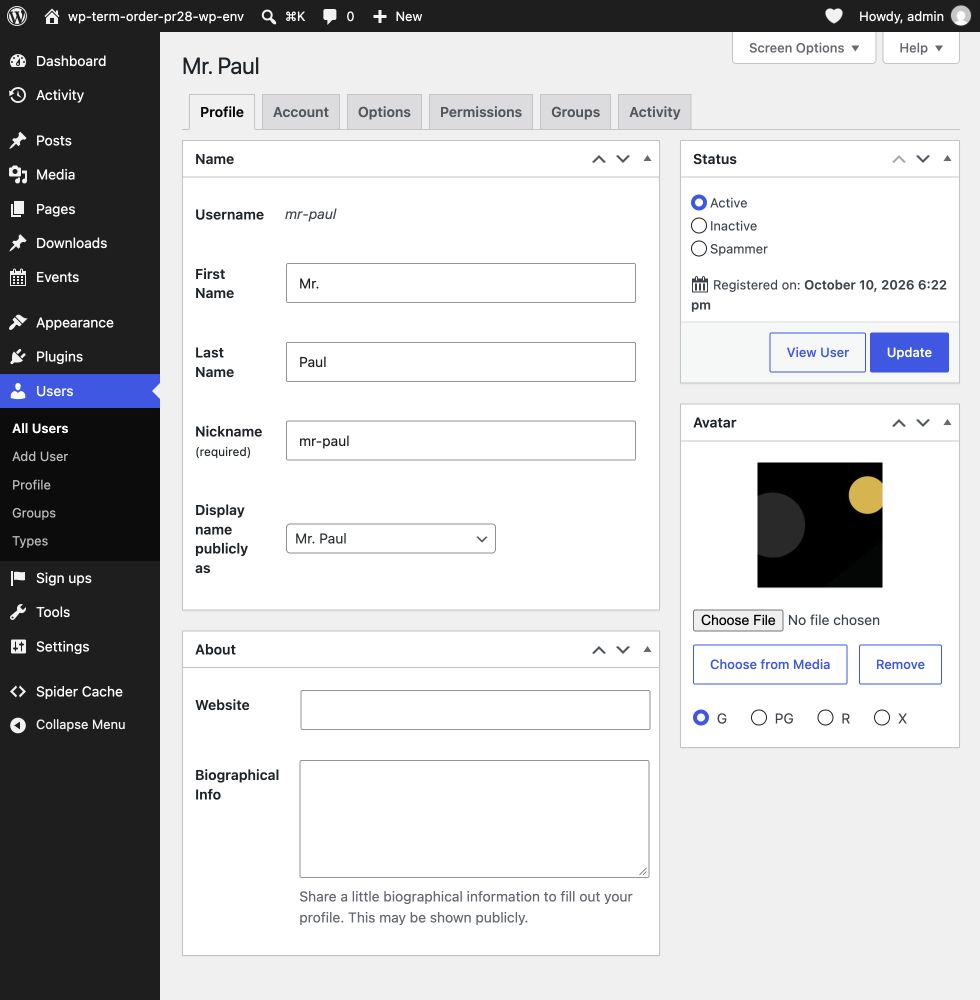Select the G avatar rating
980x1000 pixels.
coord(701,718)
